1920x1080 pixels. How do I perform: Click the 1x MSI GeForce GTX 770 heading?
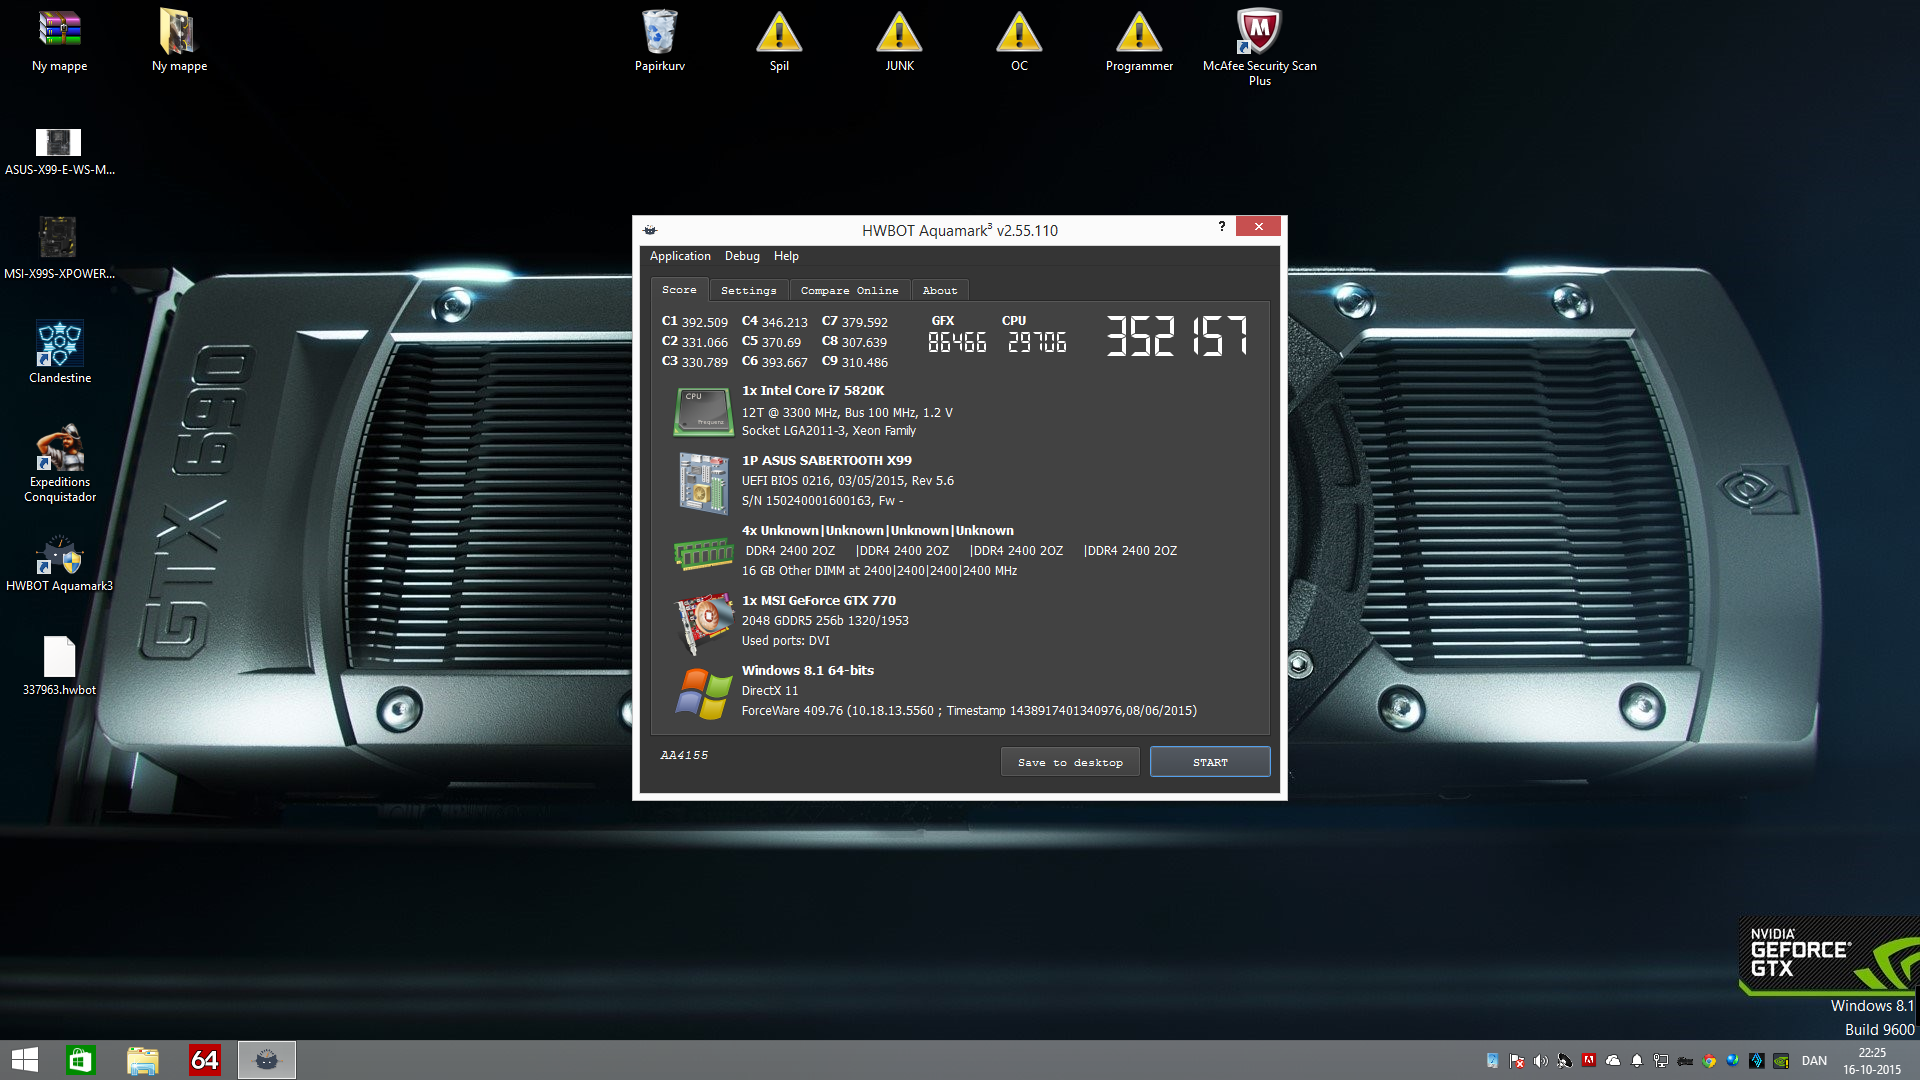tap(819, 601)
